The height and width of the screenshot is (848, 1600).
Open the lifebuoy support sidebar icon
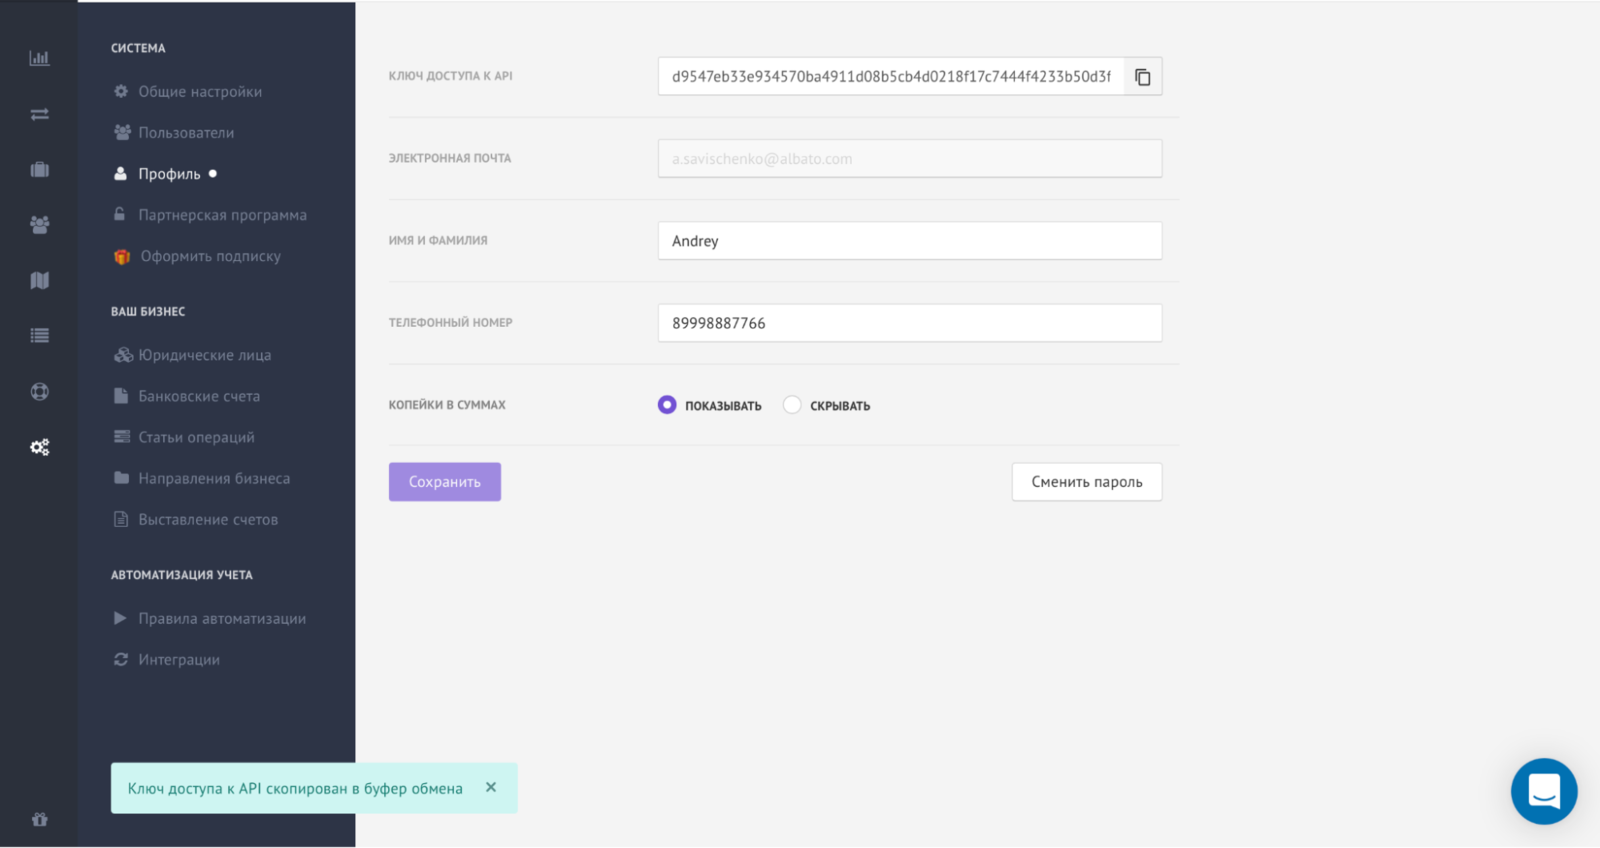click(39, 392)
